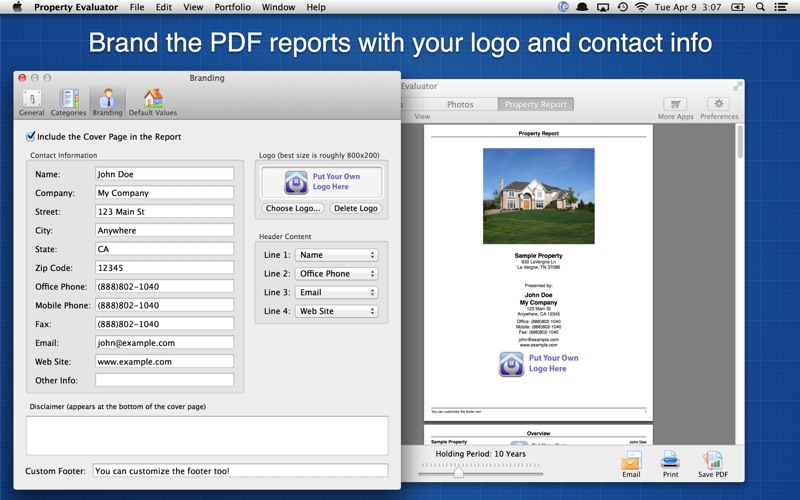Click the clock showing Tue Apr 9
The height and width of the screenshot is (500, 800).
(688, 7)
